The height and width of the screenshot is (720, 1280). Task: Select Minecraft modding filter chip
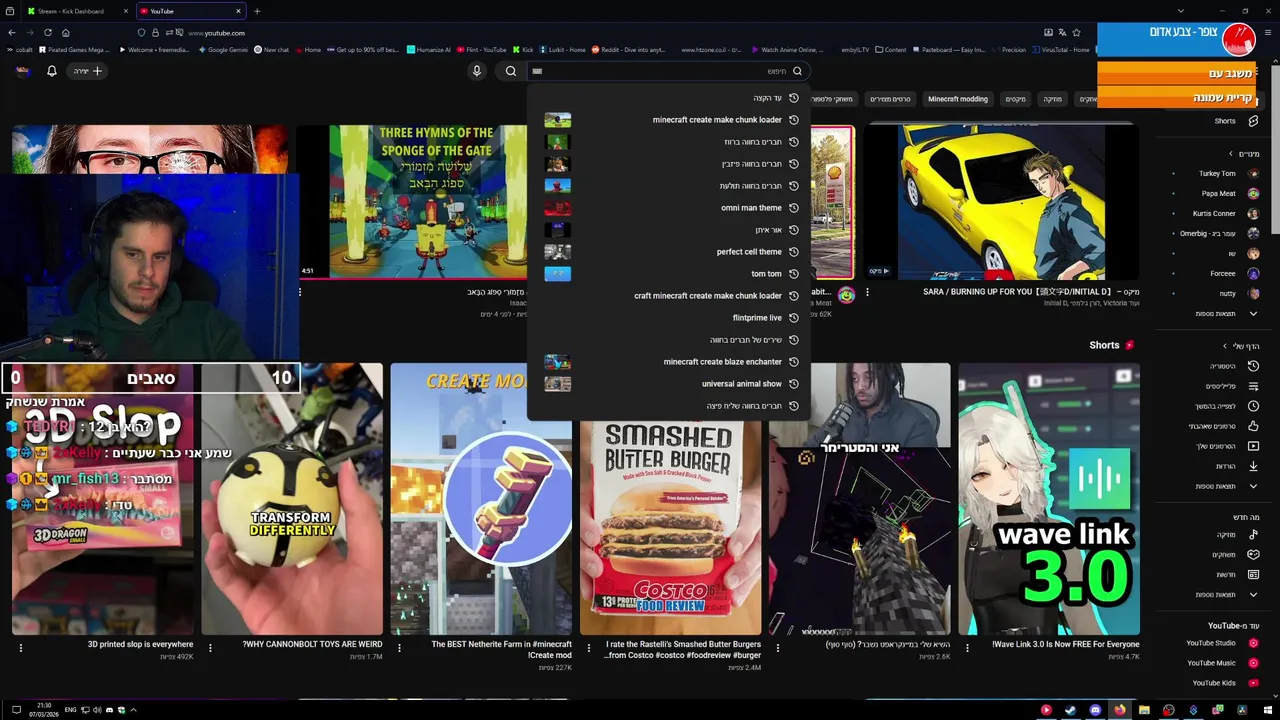tap(958, 99)
